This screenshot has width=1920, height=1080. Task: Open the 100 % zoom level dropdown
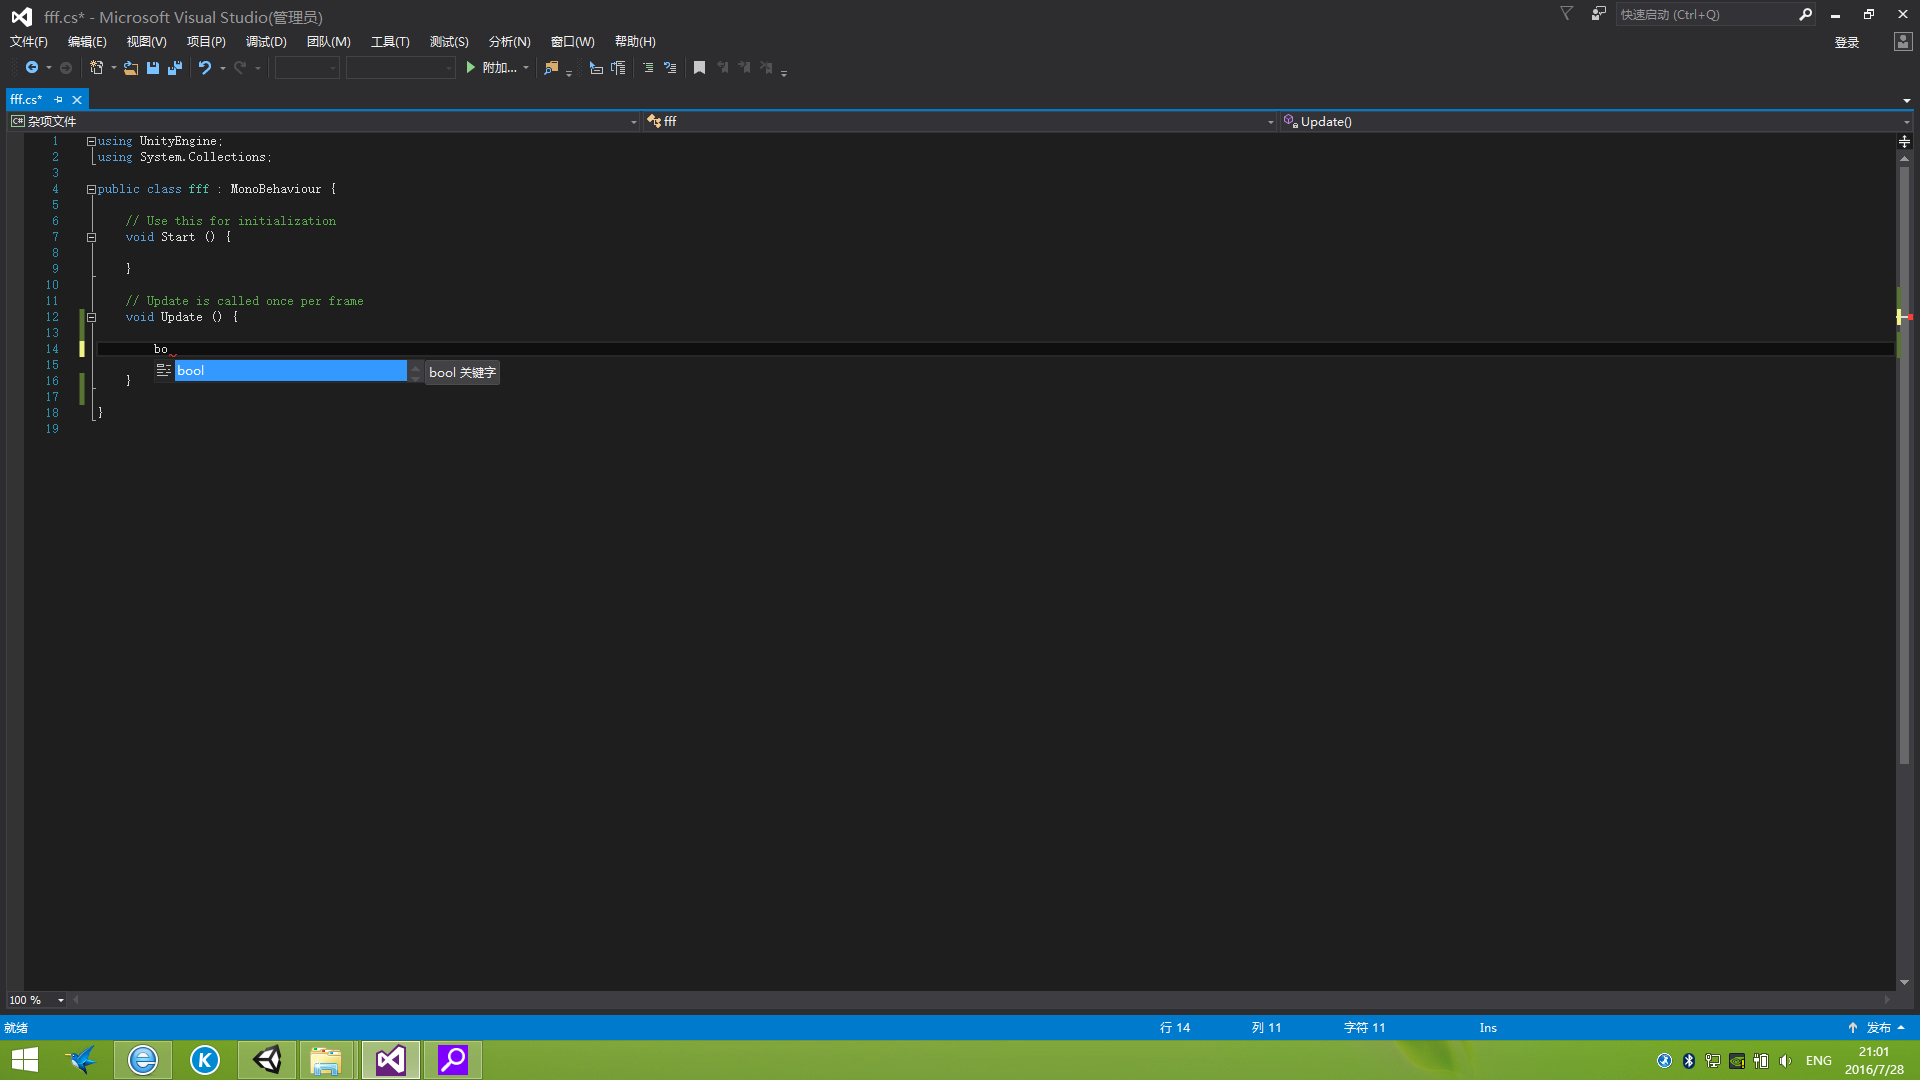click(61, 1000)
